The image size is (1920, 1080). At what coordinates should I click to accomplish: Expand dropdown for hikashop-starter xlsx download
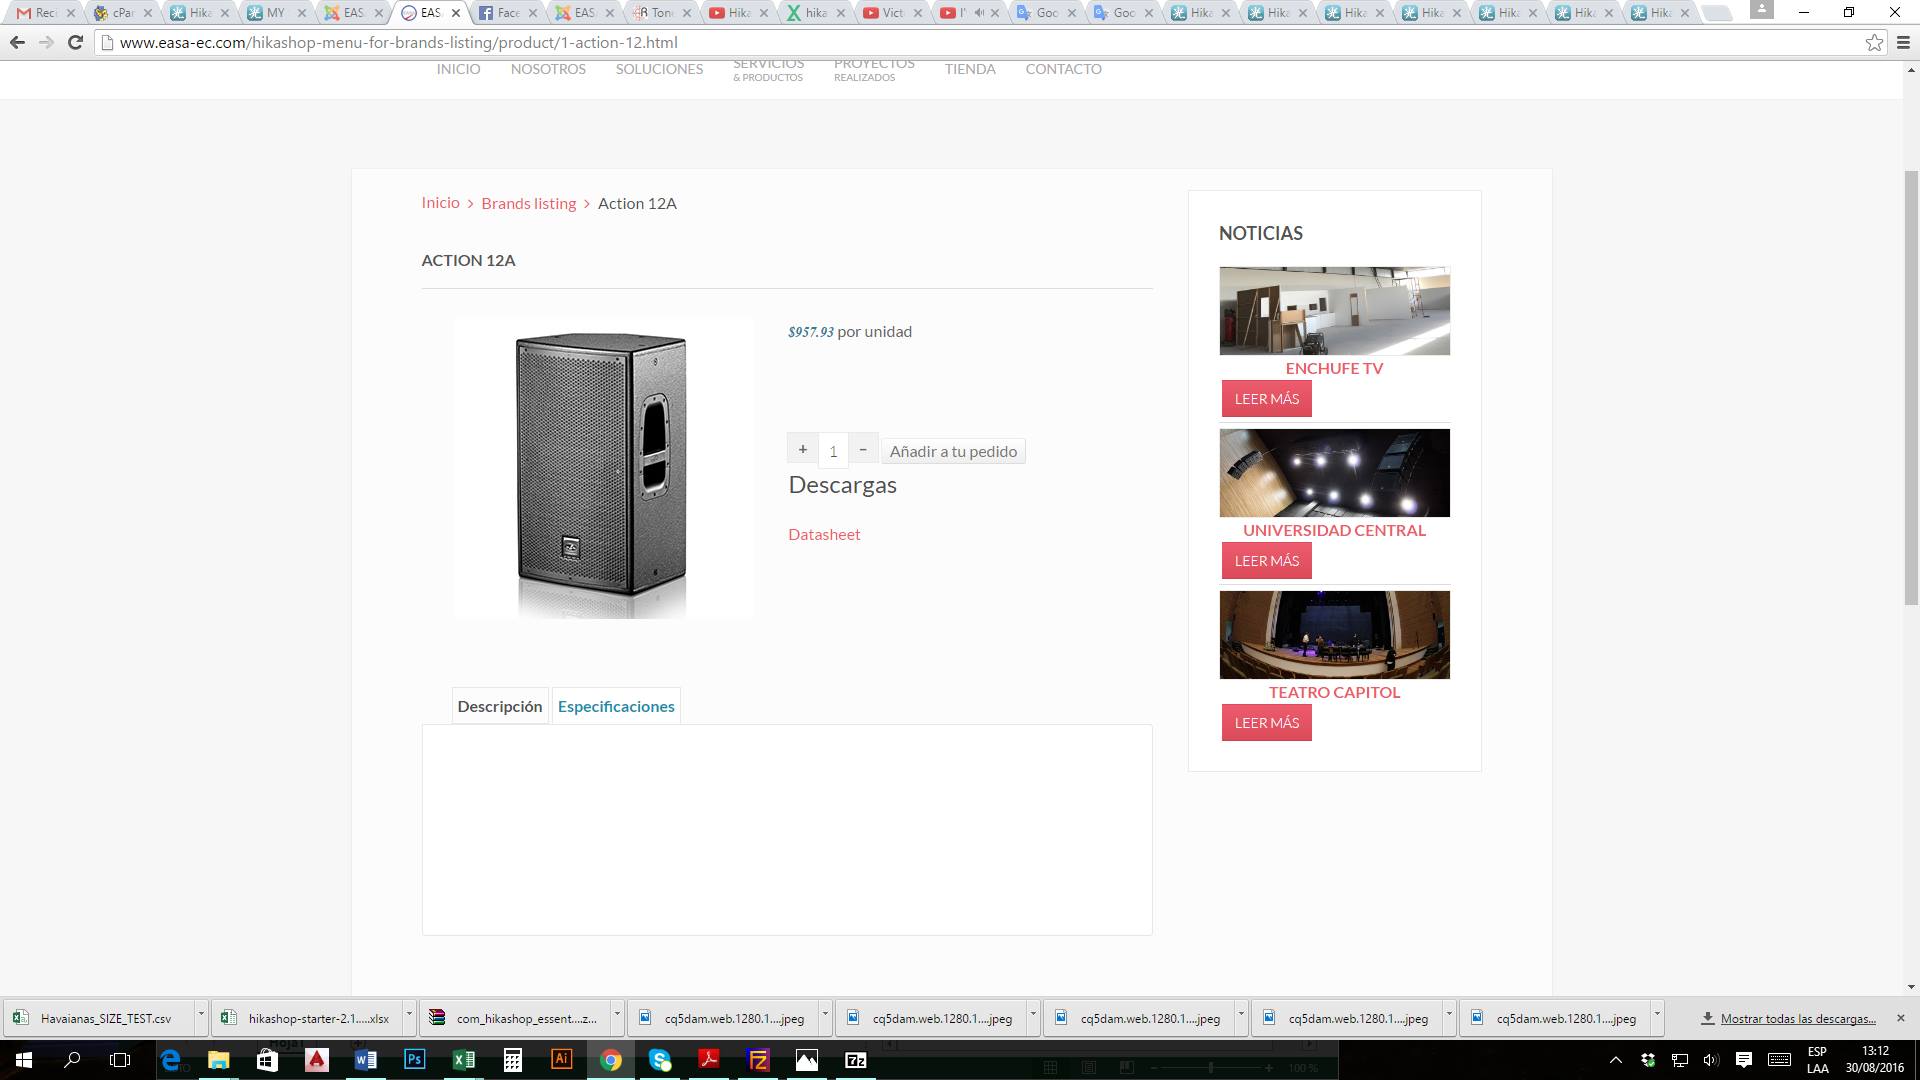pos(409,1016)
